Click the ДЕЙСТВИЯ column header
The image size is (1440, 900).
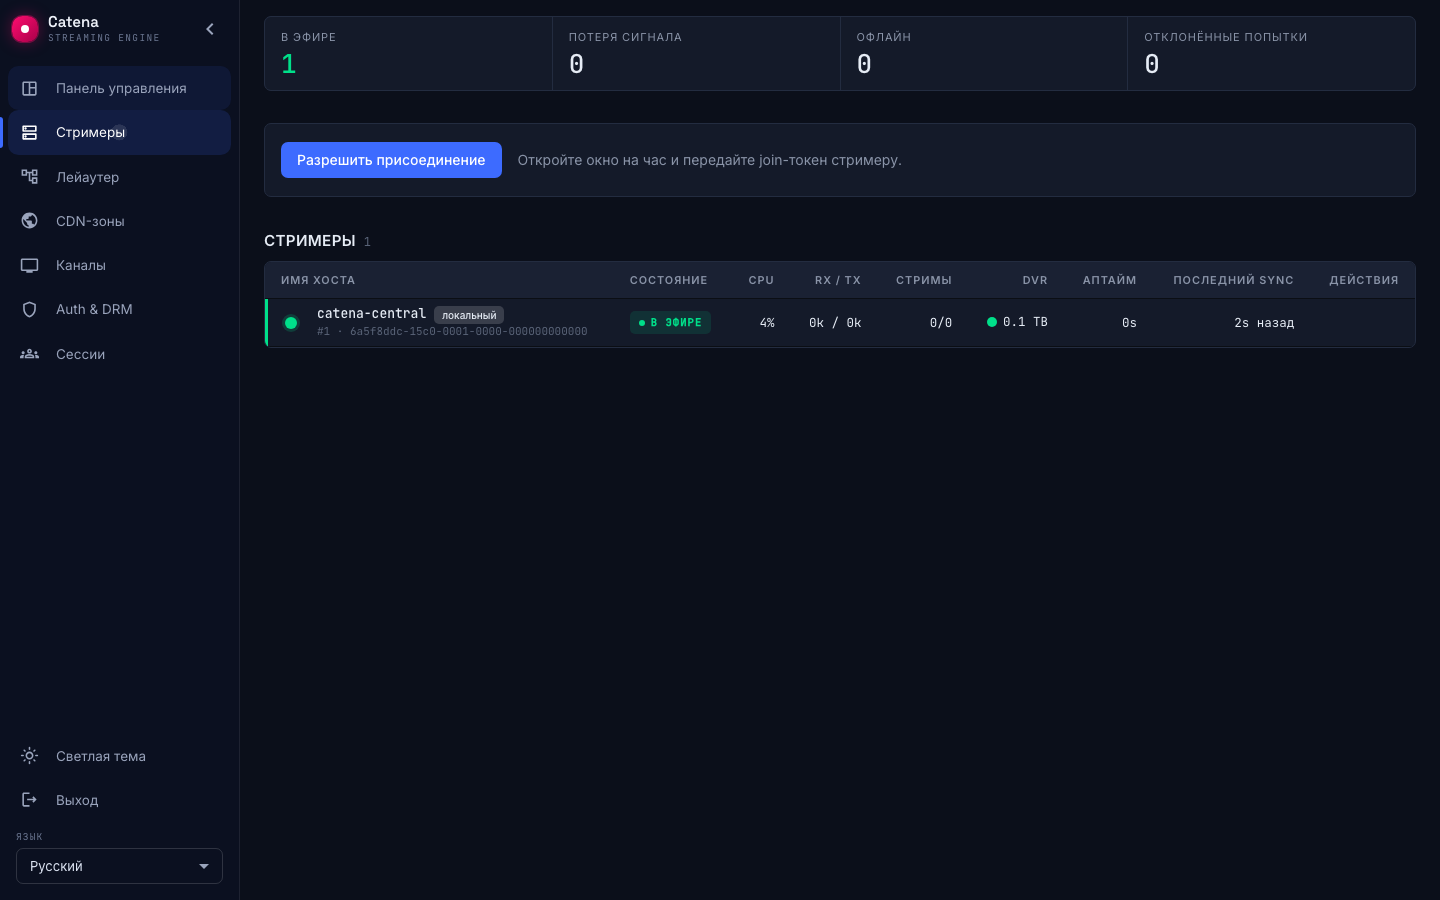[1364, 280]
